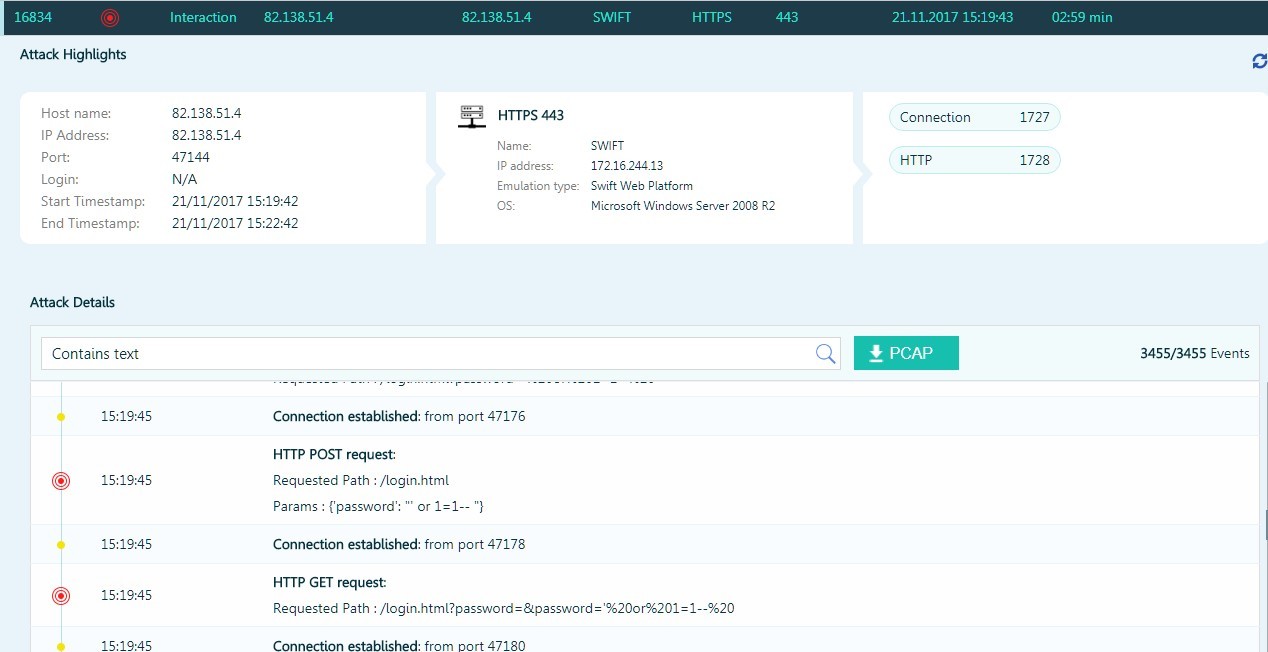The image size is (1268, 652).
Task: Click Interaction label in the dark header row
Action: (203, 18)
